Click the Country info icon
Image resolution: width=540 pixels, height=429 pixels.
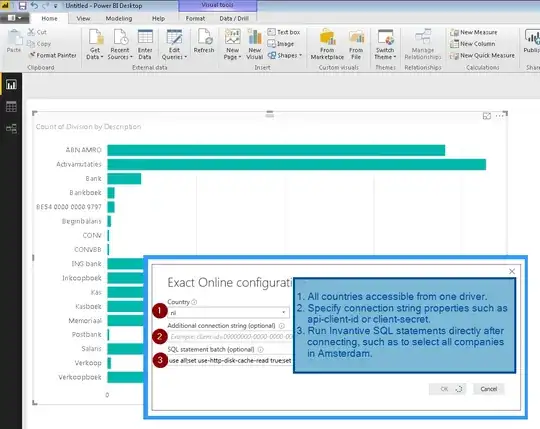(x=194, y=302)
